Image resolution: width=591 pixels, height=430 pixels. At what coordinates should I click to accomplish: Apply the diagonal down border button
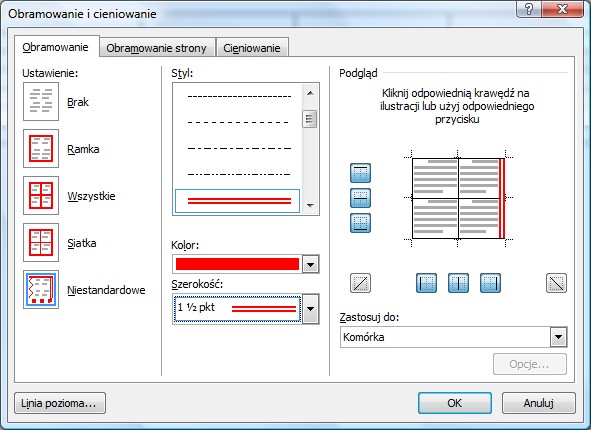[556, 283]
